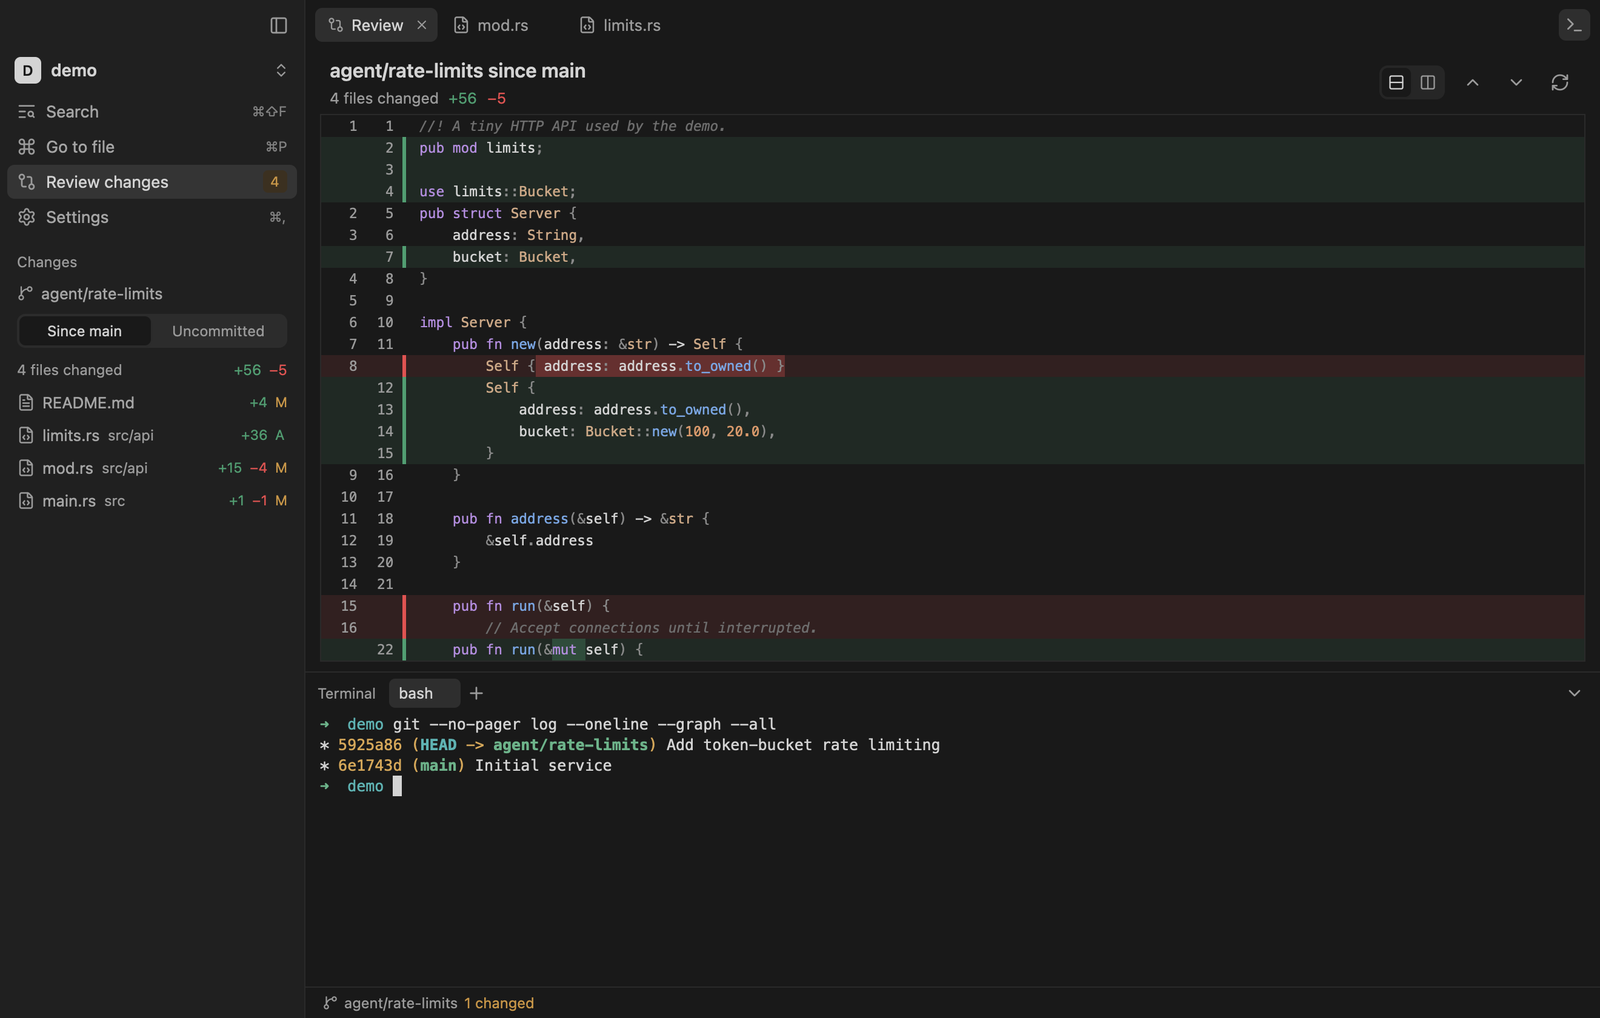
Task: Open the limits.rs tab
Action: coord(620,25)
